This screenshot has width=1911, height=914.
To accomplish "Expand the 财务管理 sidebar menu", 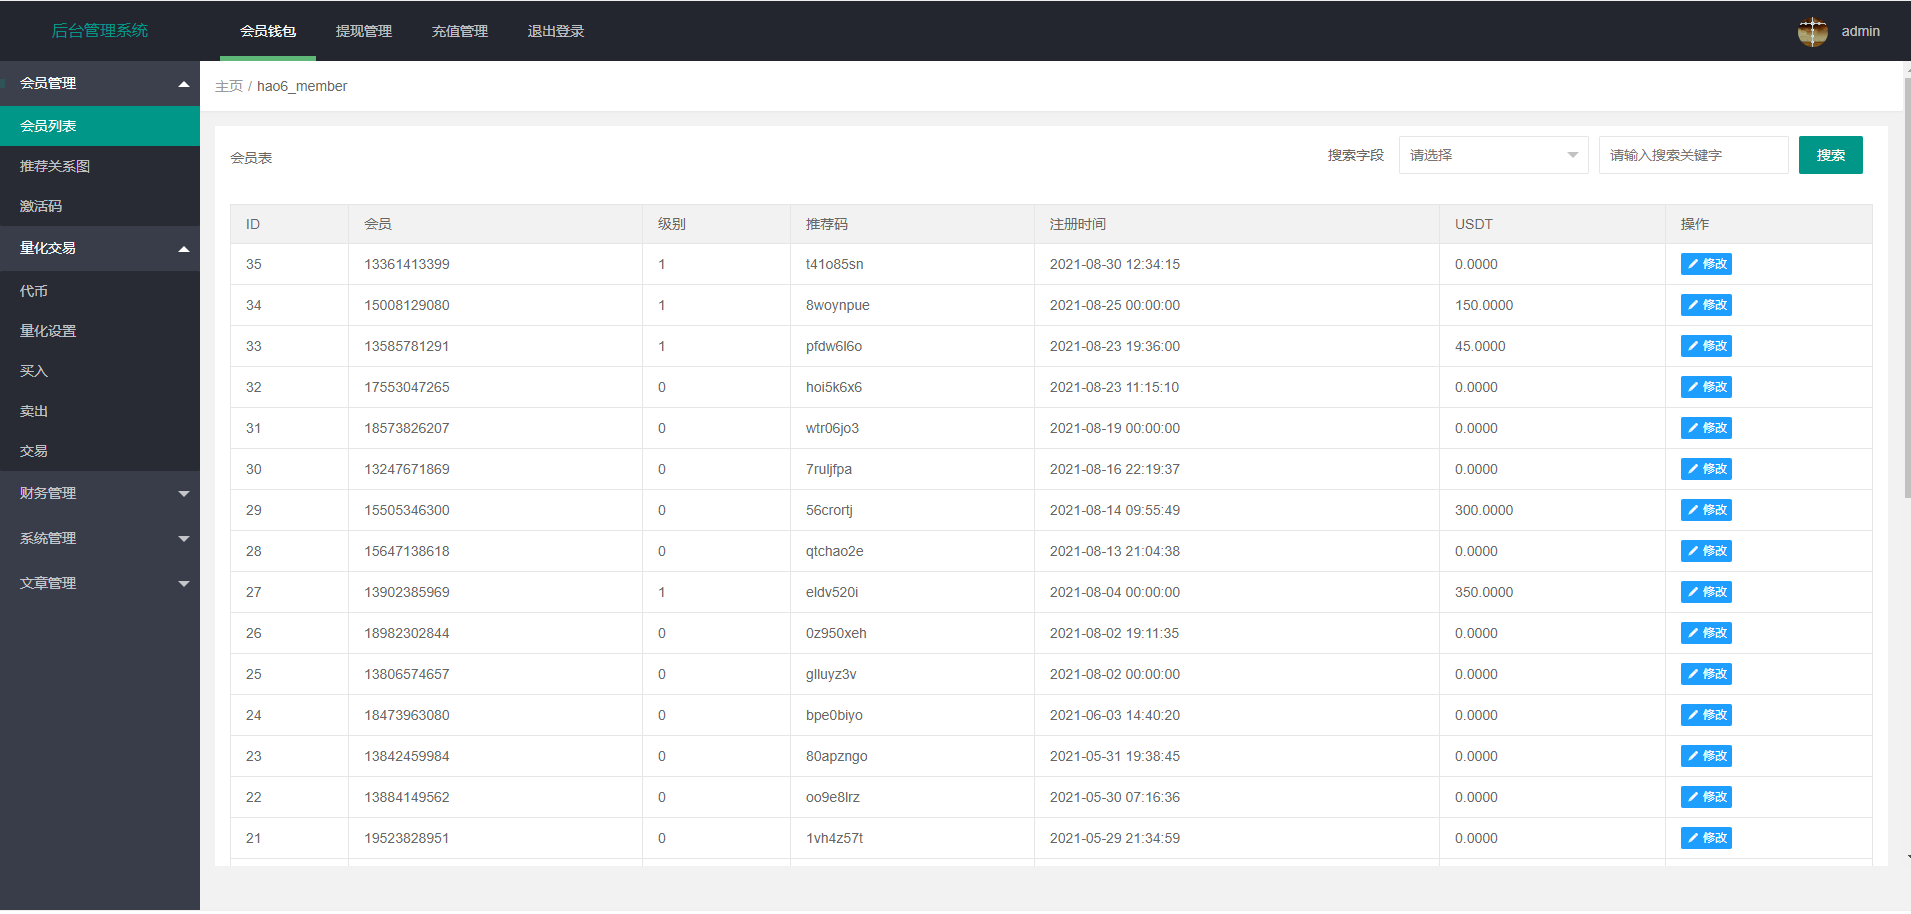I will [x=100, y=493].
